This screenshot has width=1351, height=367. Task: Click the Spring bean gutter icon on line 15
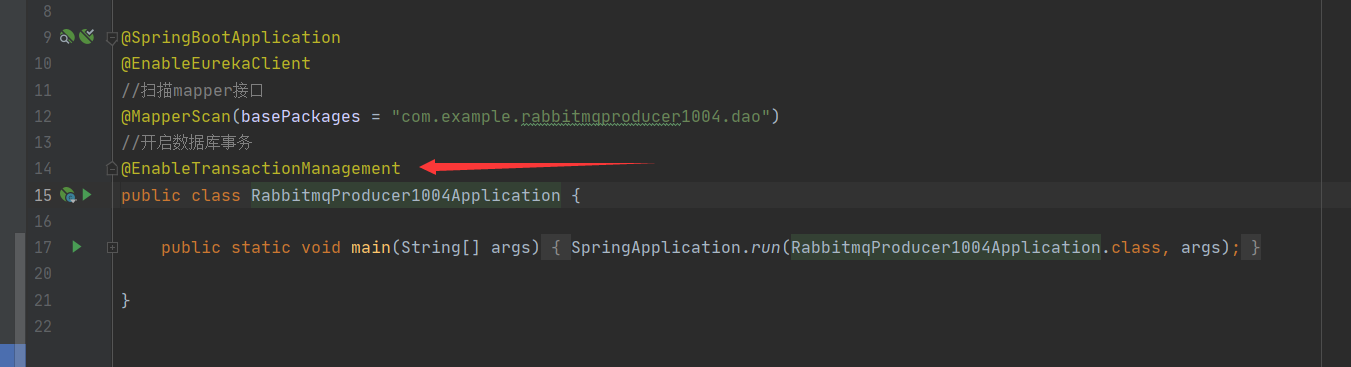pos(67,195)
